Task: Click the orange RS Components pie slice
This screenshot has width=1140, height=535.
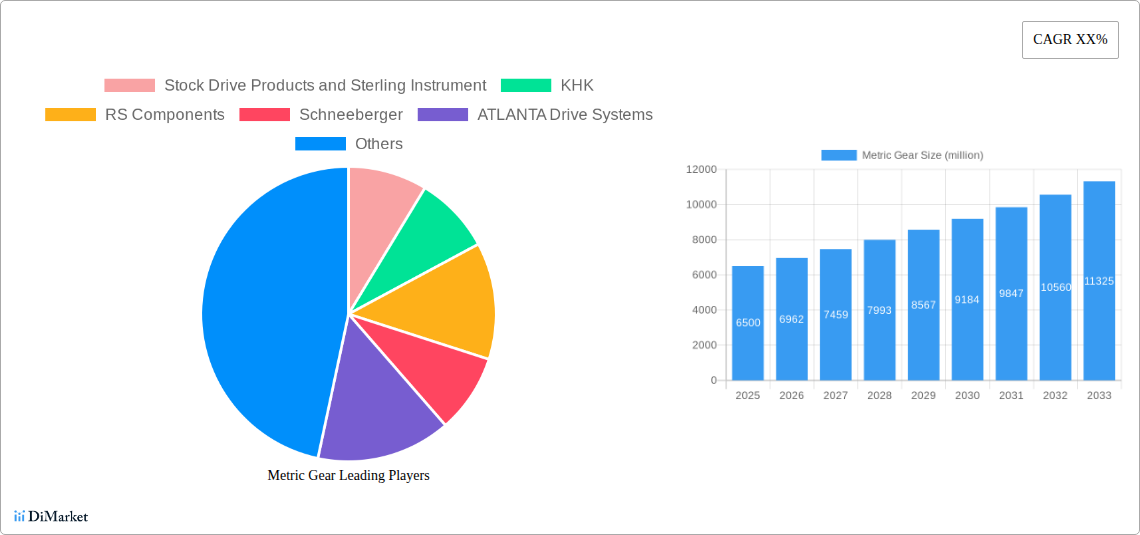Action: coord(450,302)
